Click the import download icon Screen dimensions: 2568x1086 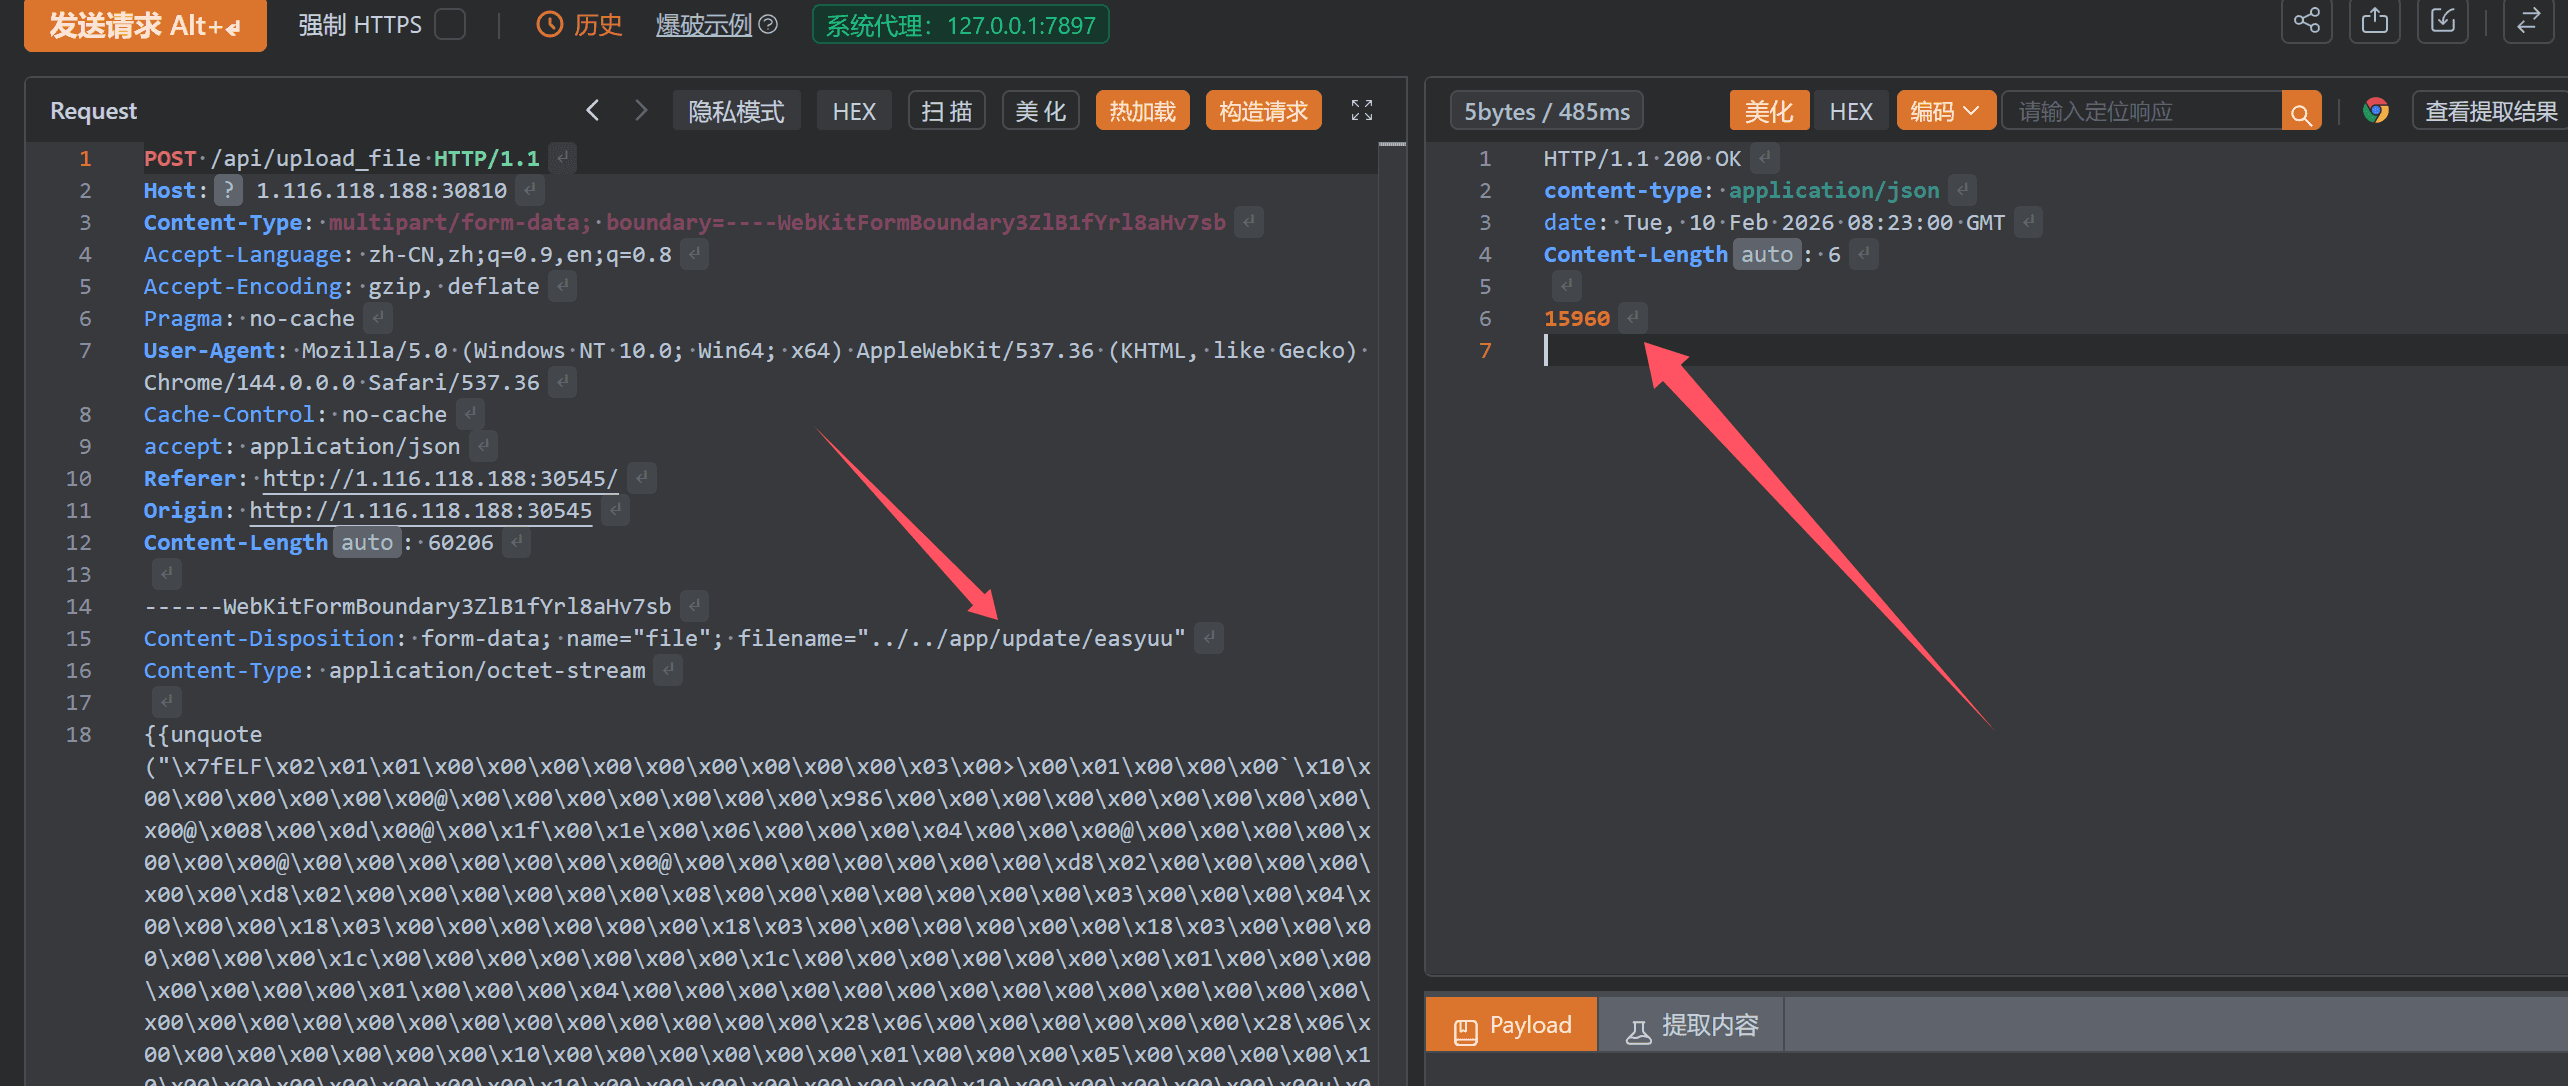tap(2442, 22)
